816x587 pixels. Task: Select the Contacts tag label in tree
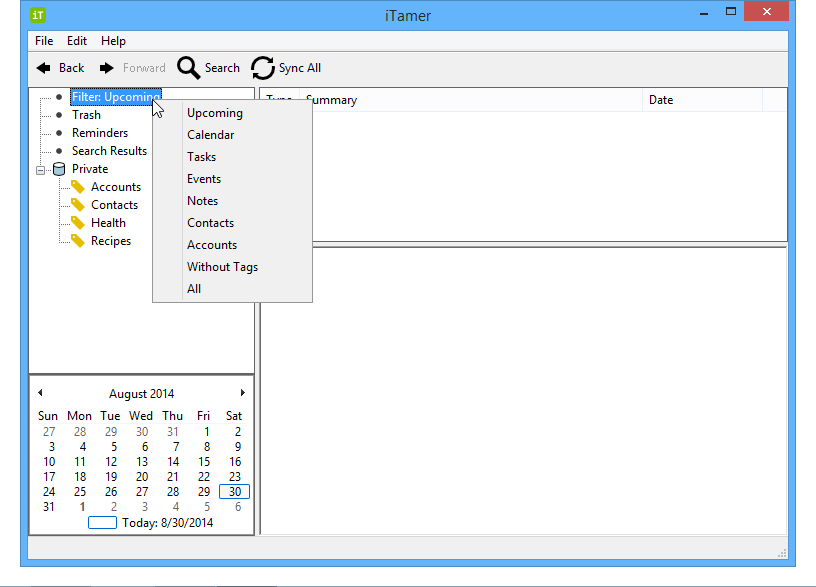(114, 205)
